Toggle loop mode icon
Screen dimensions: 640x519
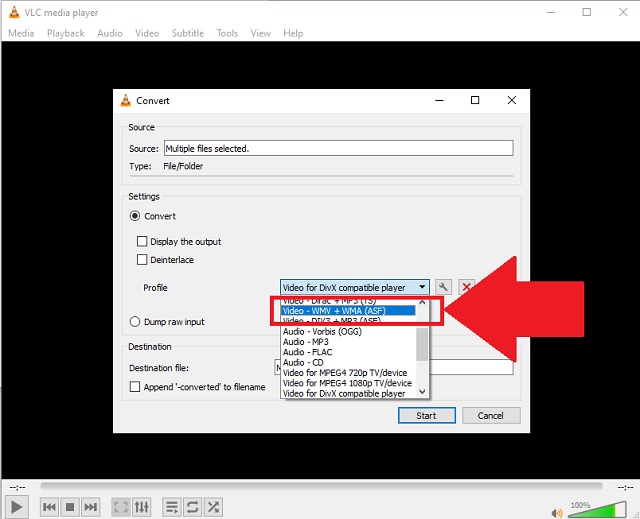[x=193, y=507]
